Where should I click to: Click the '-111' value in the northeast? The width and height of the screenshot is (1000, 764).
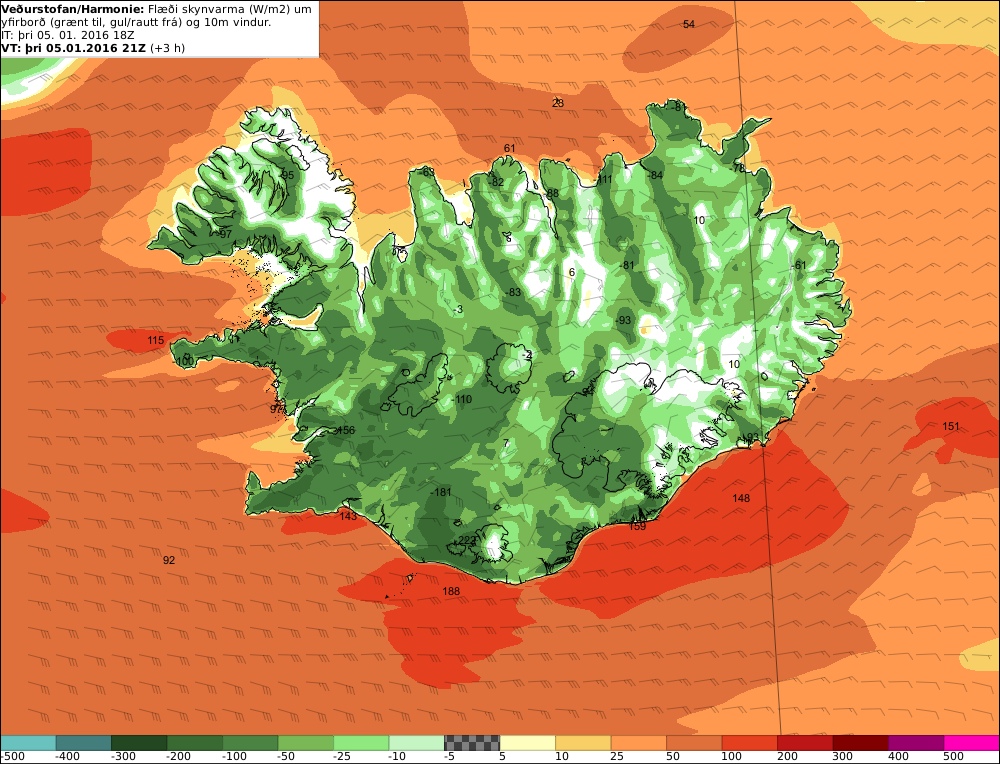click(604, 179)
